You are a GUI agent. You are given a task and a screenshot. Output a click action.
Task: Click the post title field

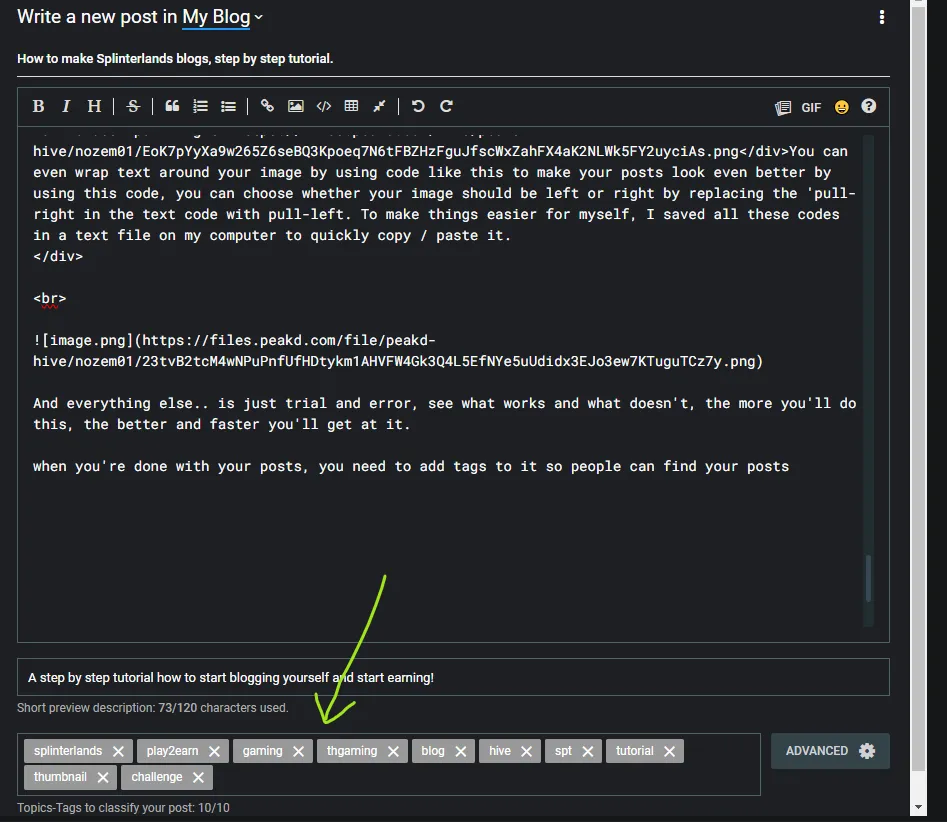coord(453,59)
